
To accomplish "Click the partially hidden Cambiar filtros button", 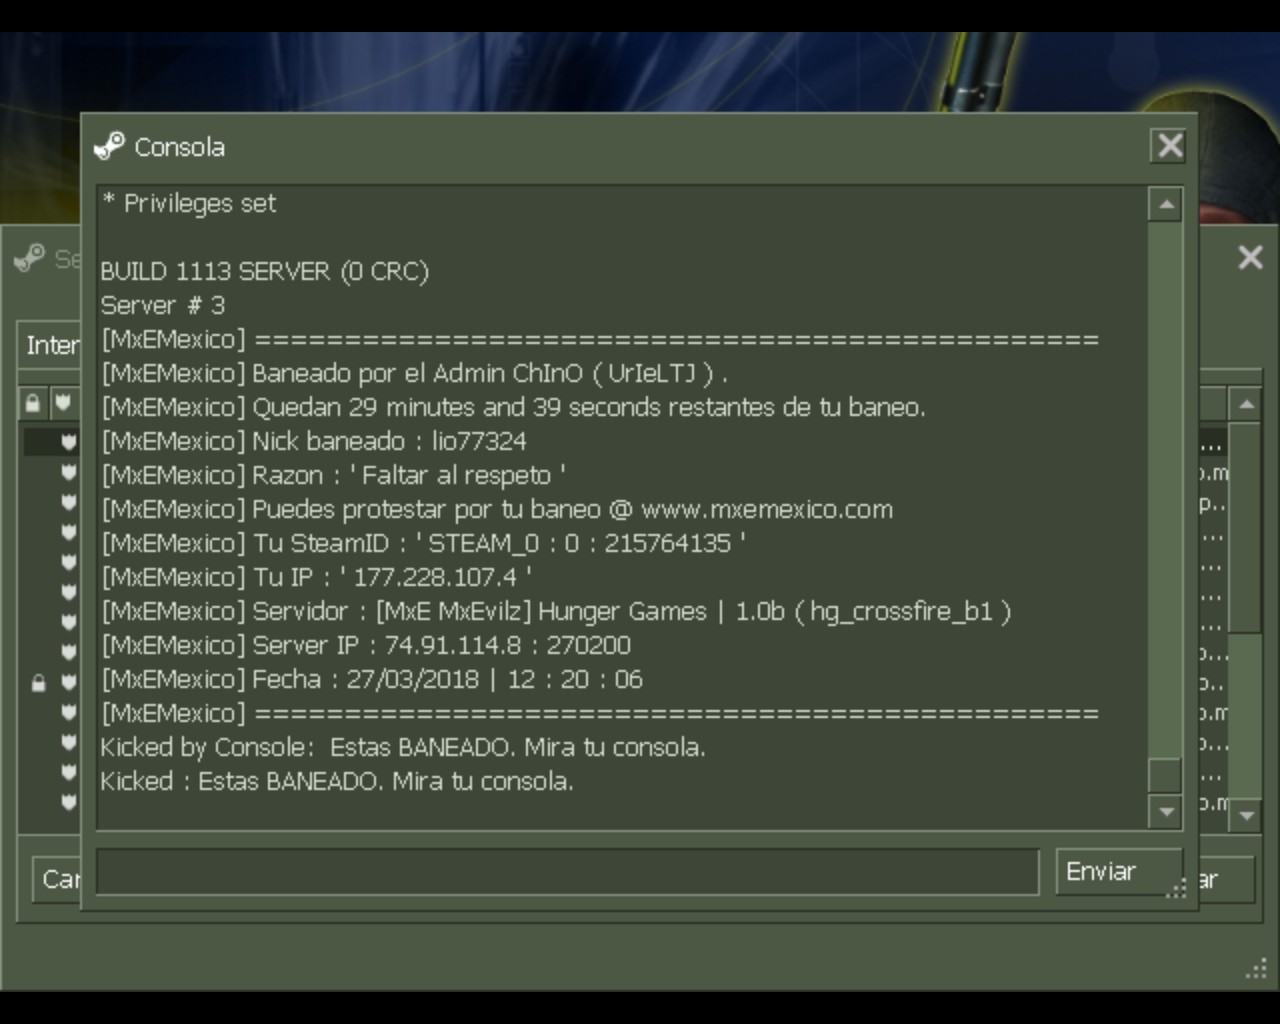I will (x=56, y=880).
